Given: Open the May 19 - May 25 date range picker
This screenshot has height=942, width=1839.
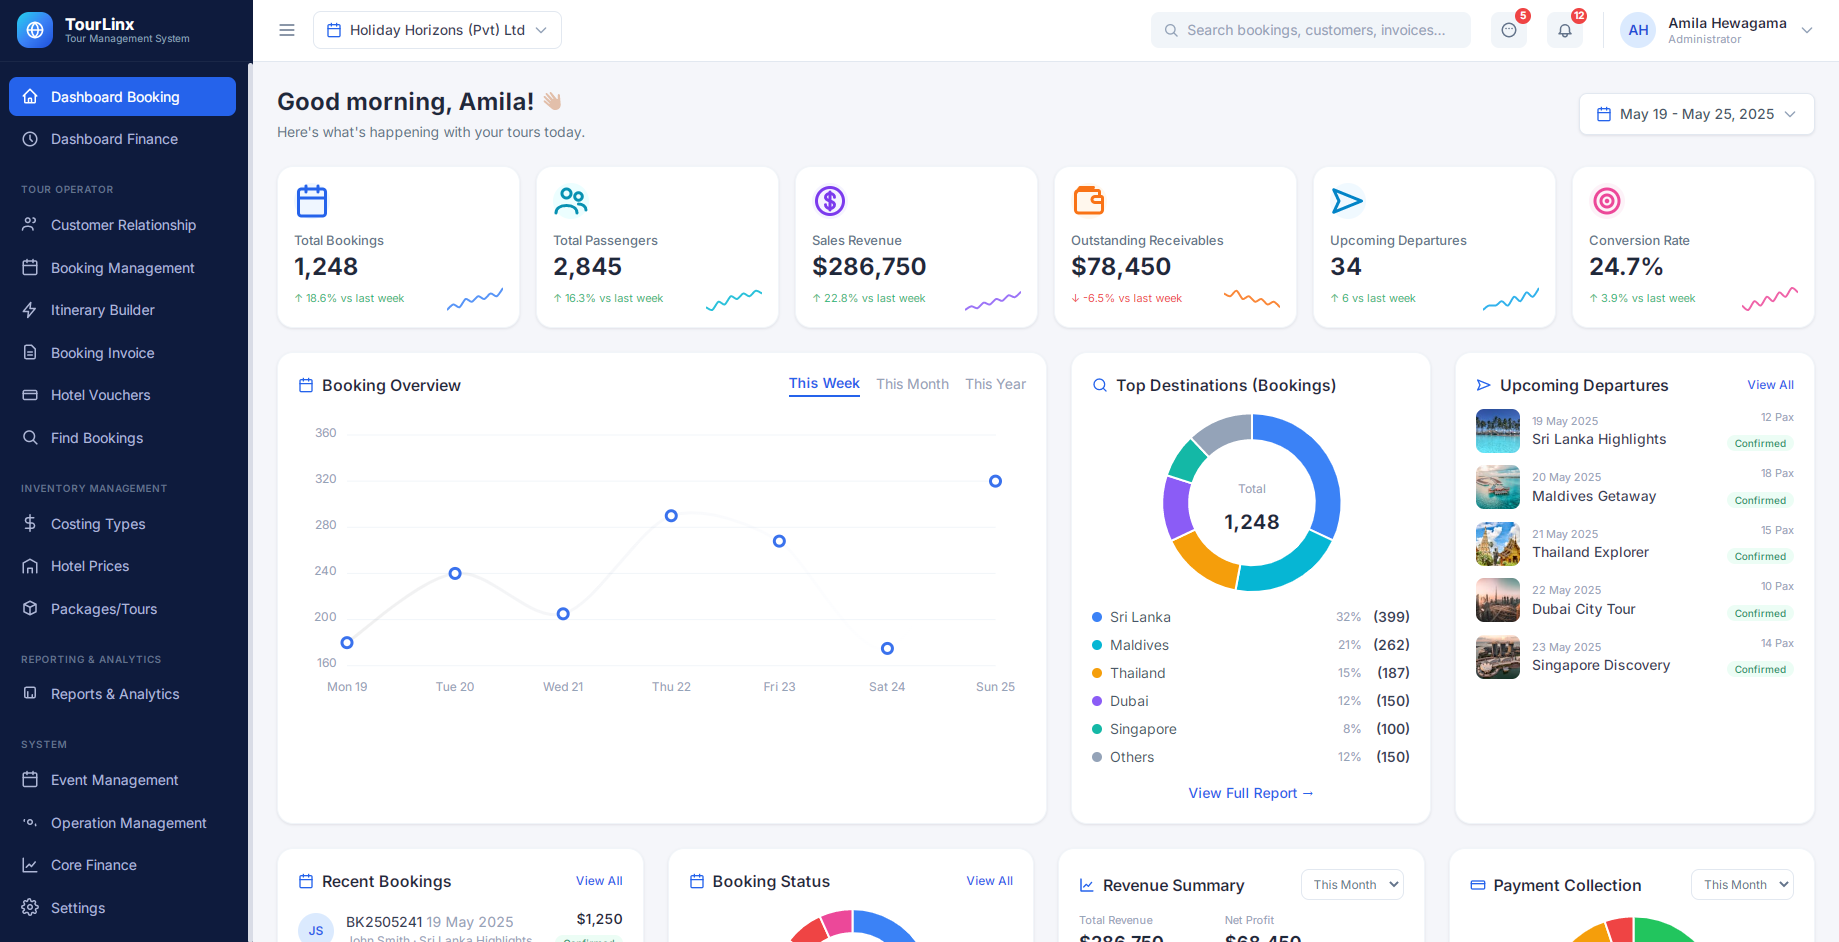Looking at the screenshot, I should (1696, 114).
